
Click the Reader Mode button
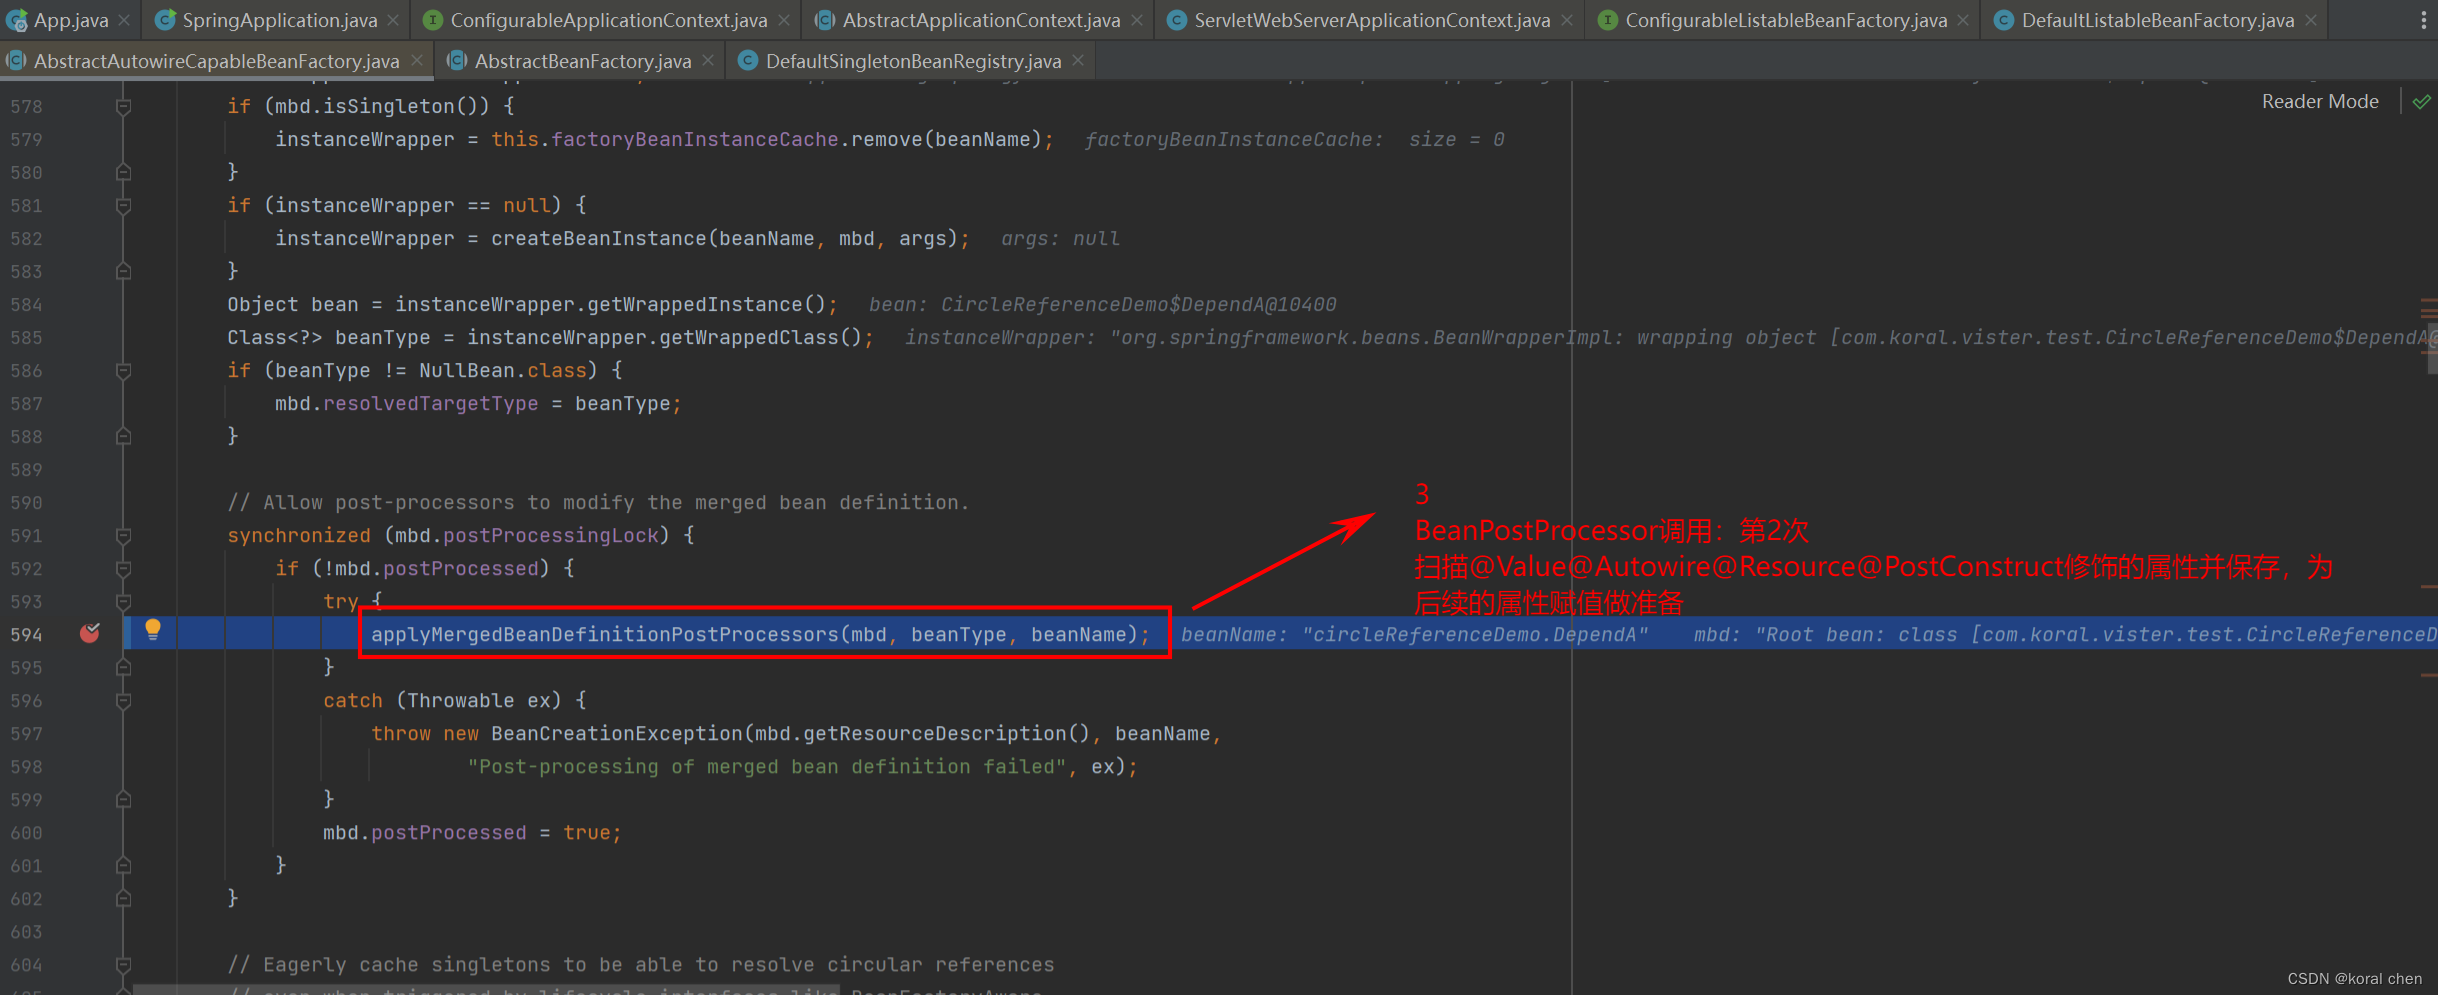pyautogui.click(x=2320, y=102)
